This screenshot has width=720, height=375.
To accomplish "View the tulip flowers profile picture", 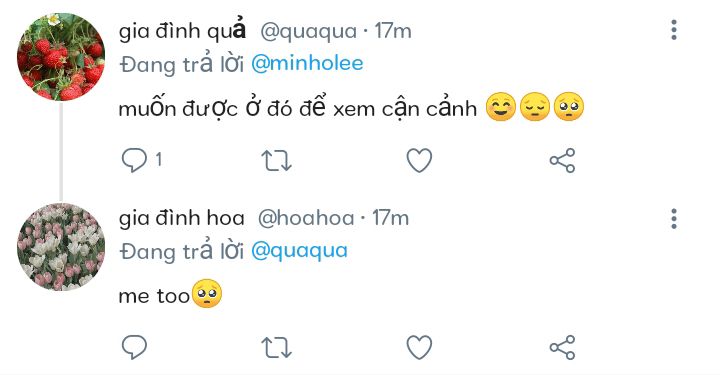I will tap(61, 246).
